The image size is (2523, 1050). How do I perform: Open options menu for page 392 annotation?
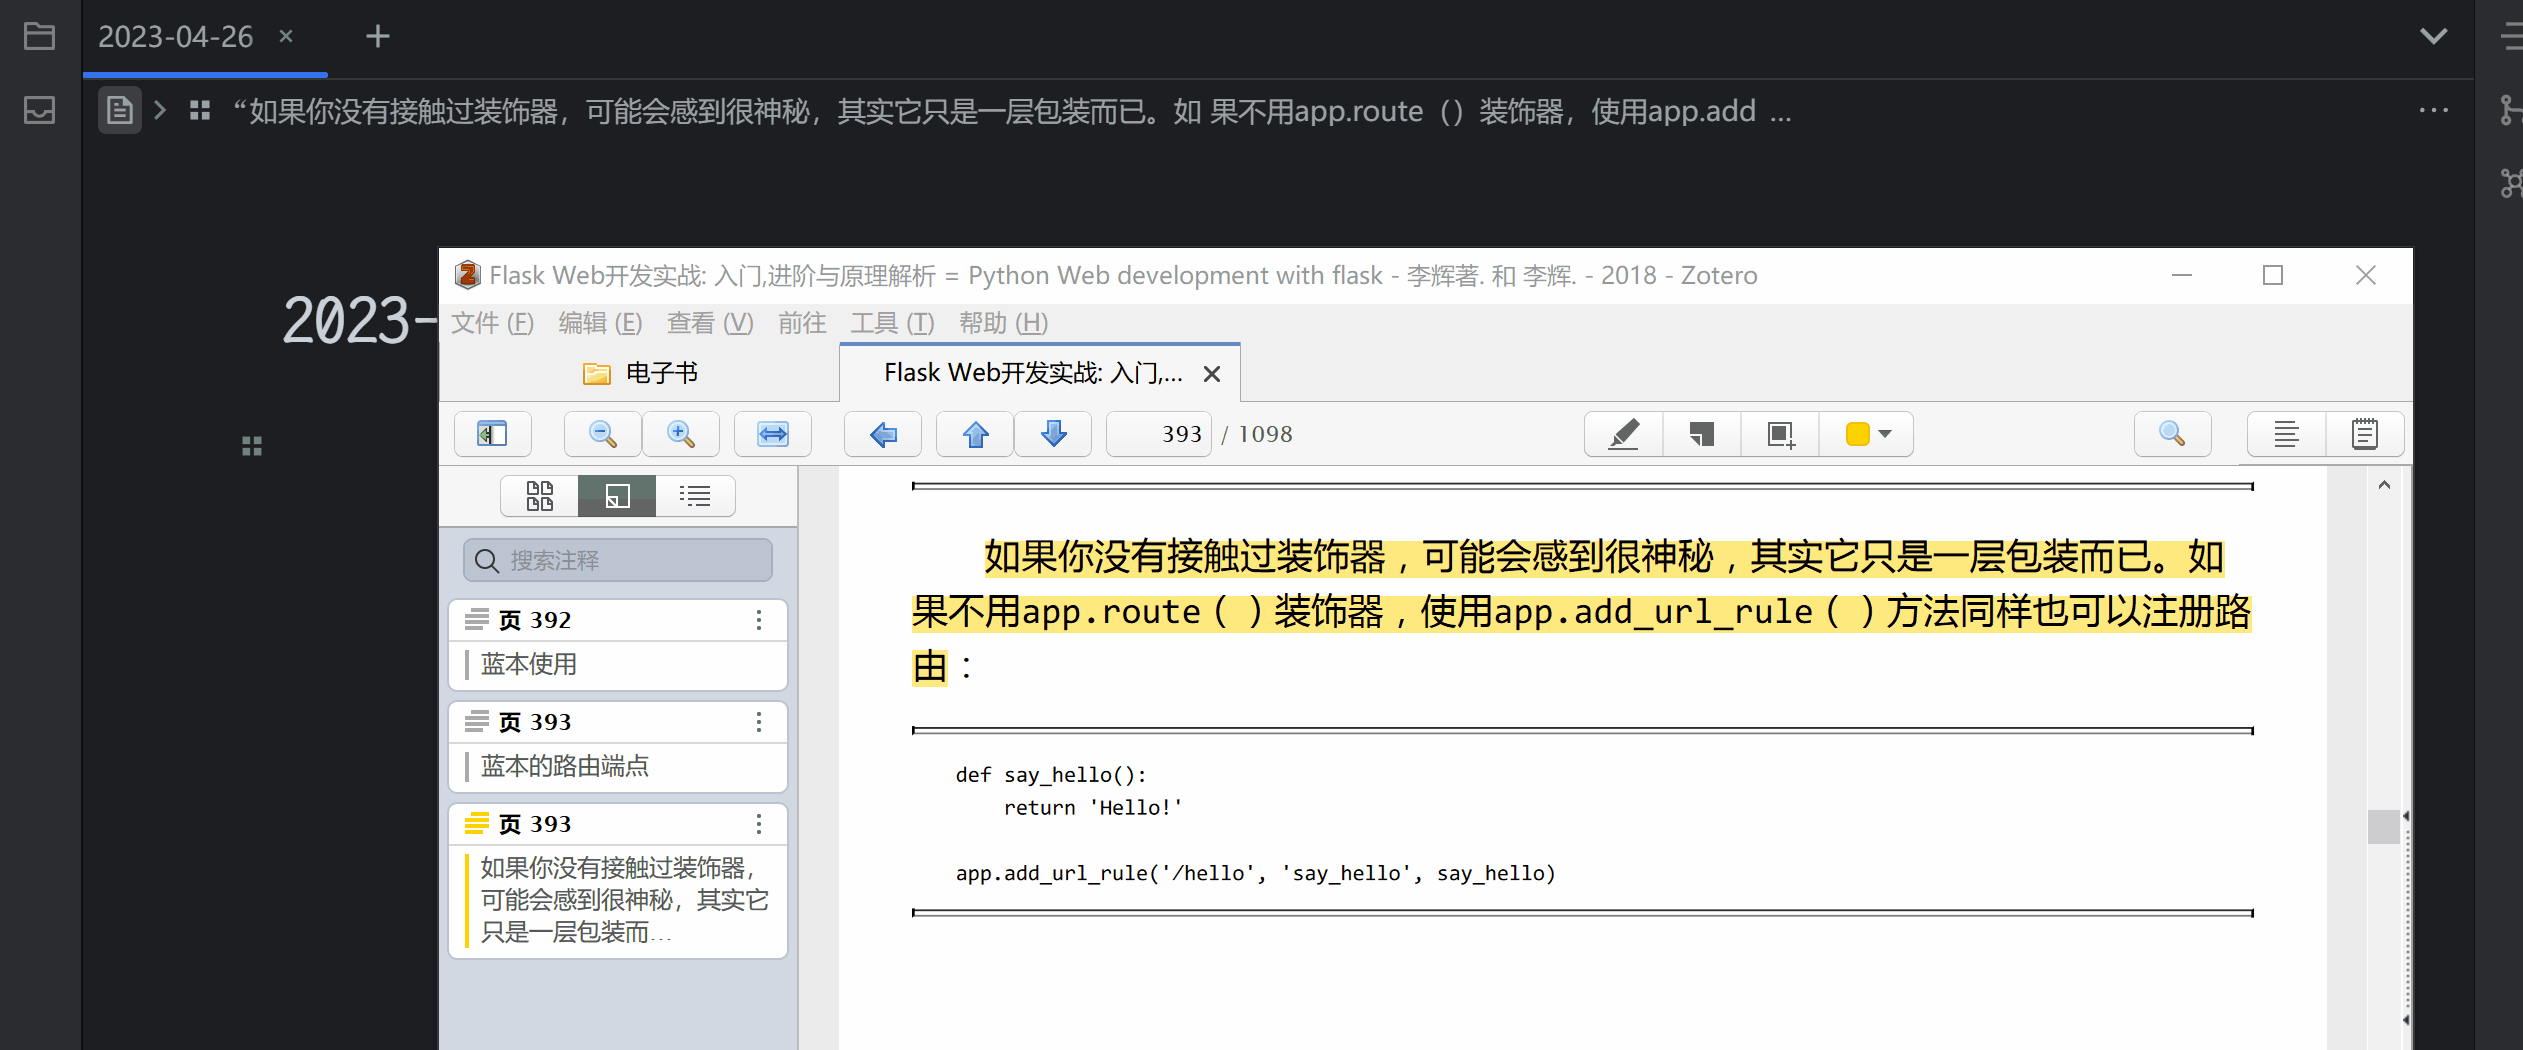[759, 620]
